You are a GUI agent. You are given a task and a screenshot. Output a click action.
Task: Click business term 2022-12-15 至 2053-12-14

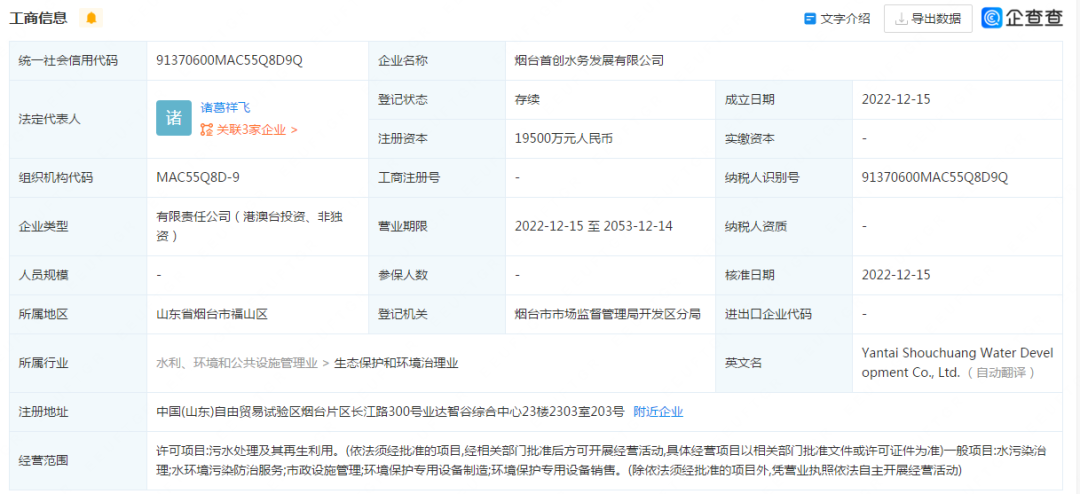(594, 226)
